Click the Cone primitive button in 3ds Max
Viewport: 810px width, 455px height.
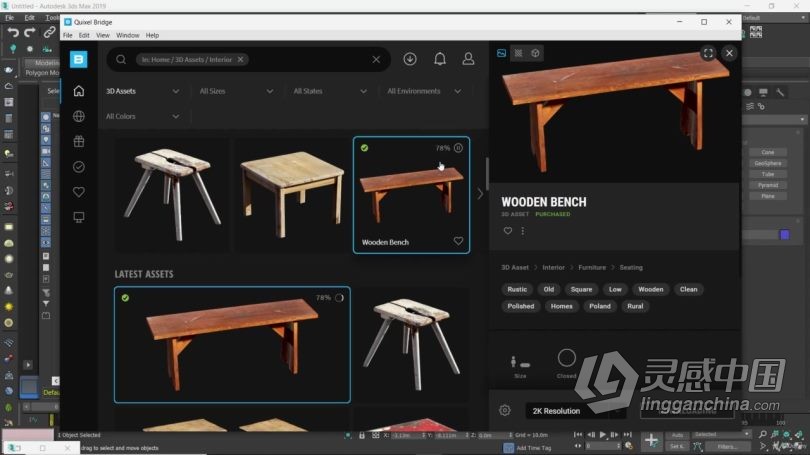pyautogui.click(x=768, y=152)
